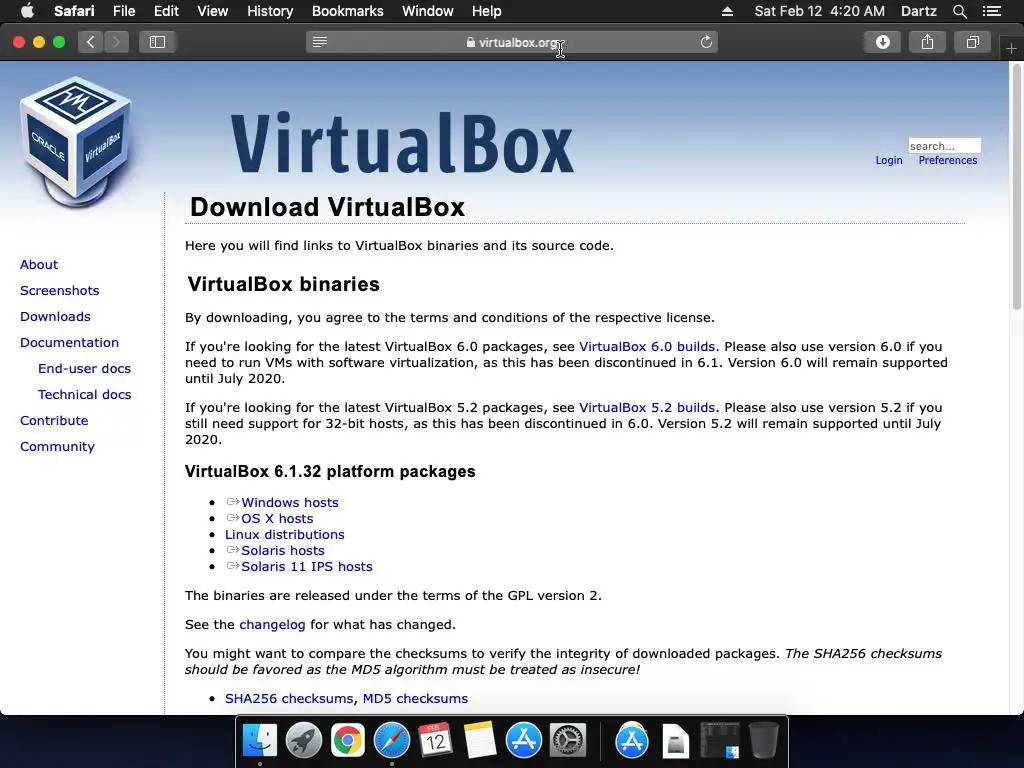Click the date and time in menu bar

pos(820,11)
